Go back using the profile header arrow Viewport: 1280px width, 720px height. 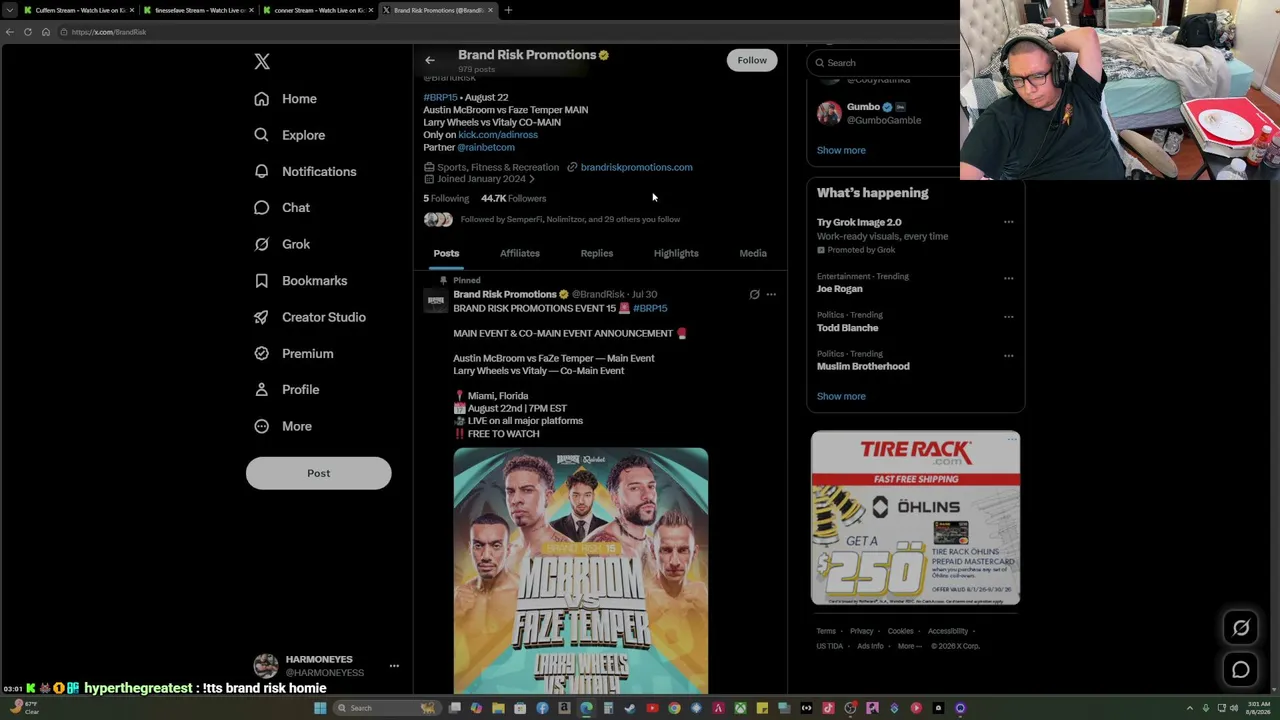click(x=430, y=60)
